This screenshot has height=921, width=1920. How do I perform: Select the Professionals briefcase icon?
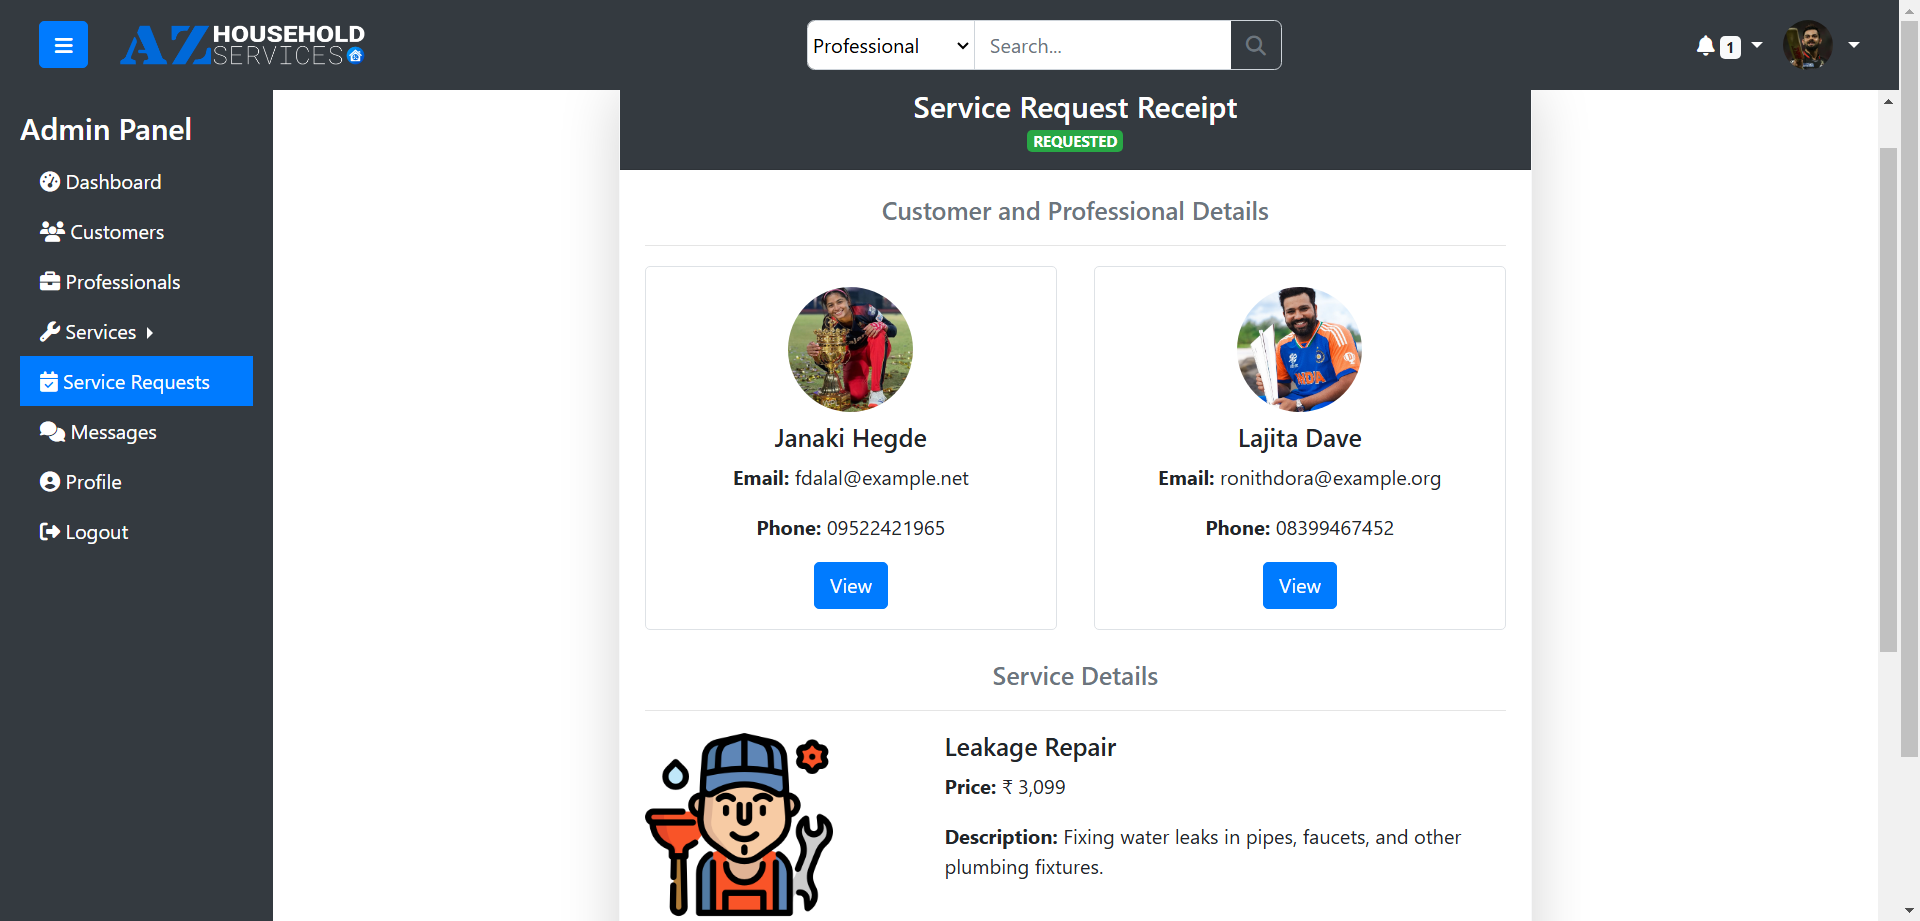click(49, 281)
